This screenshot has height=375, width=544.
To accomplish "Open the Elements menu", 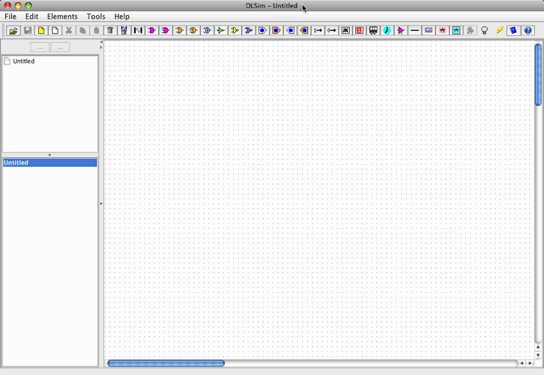I will click(x=62, y=16).
